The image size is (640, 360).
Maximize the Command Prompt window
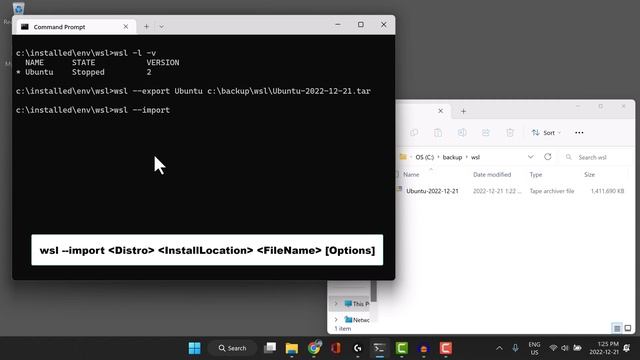coord(361,24)
